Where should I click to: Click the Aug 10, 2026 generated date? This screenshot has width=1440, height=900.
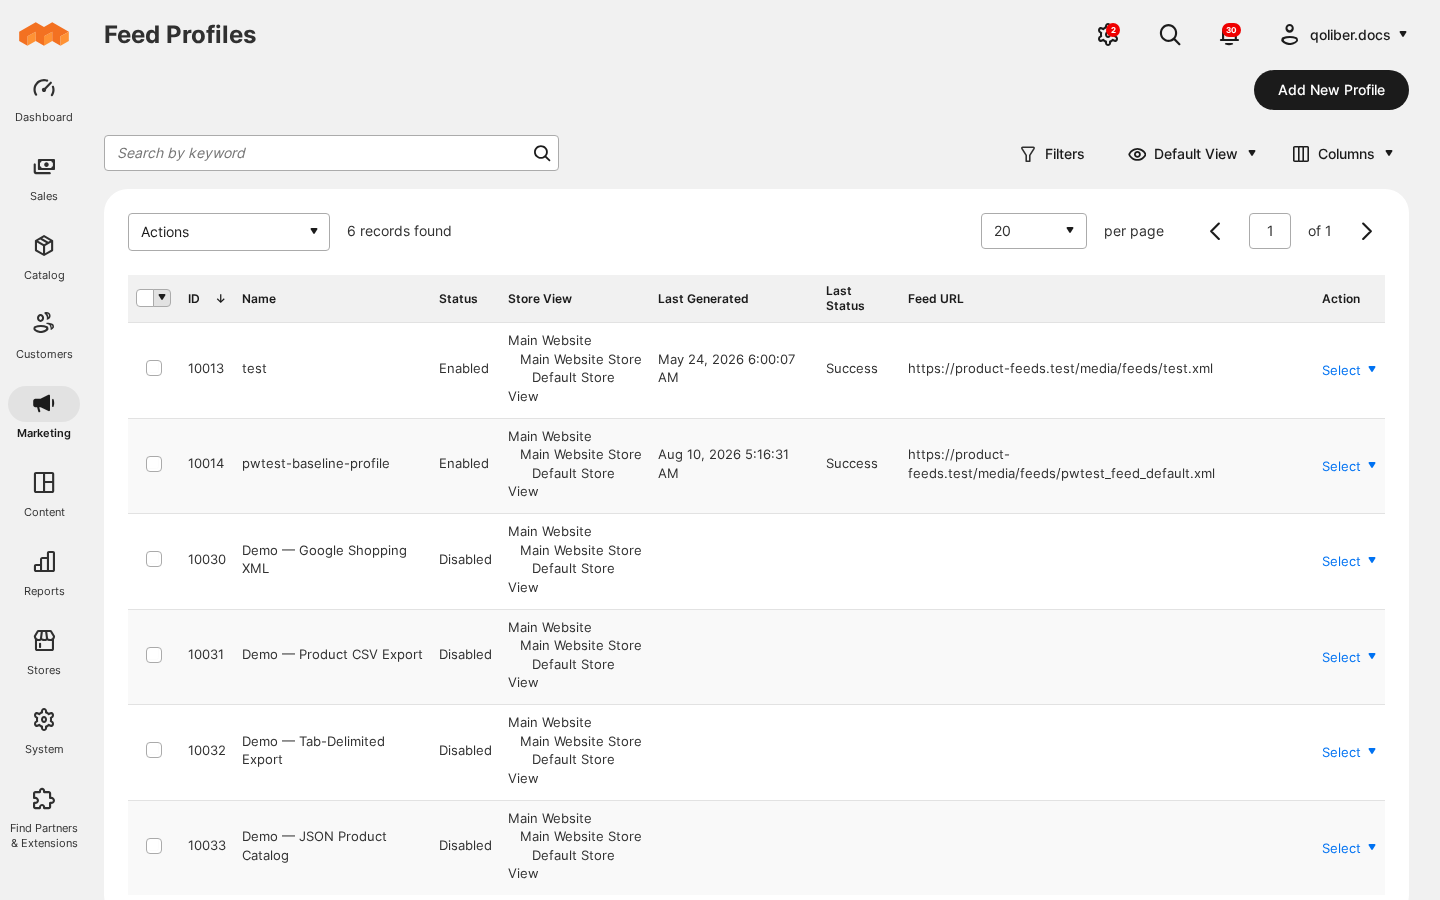pos(723,464)
